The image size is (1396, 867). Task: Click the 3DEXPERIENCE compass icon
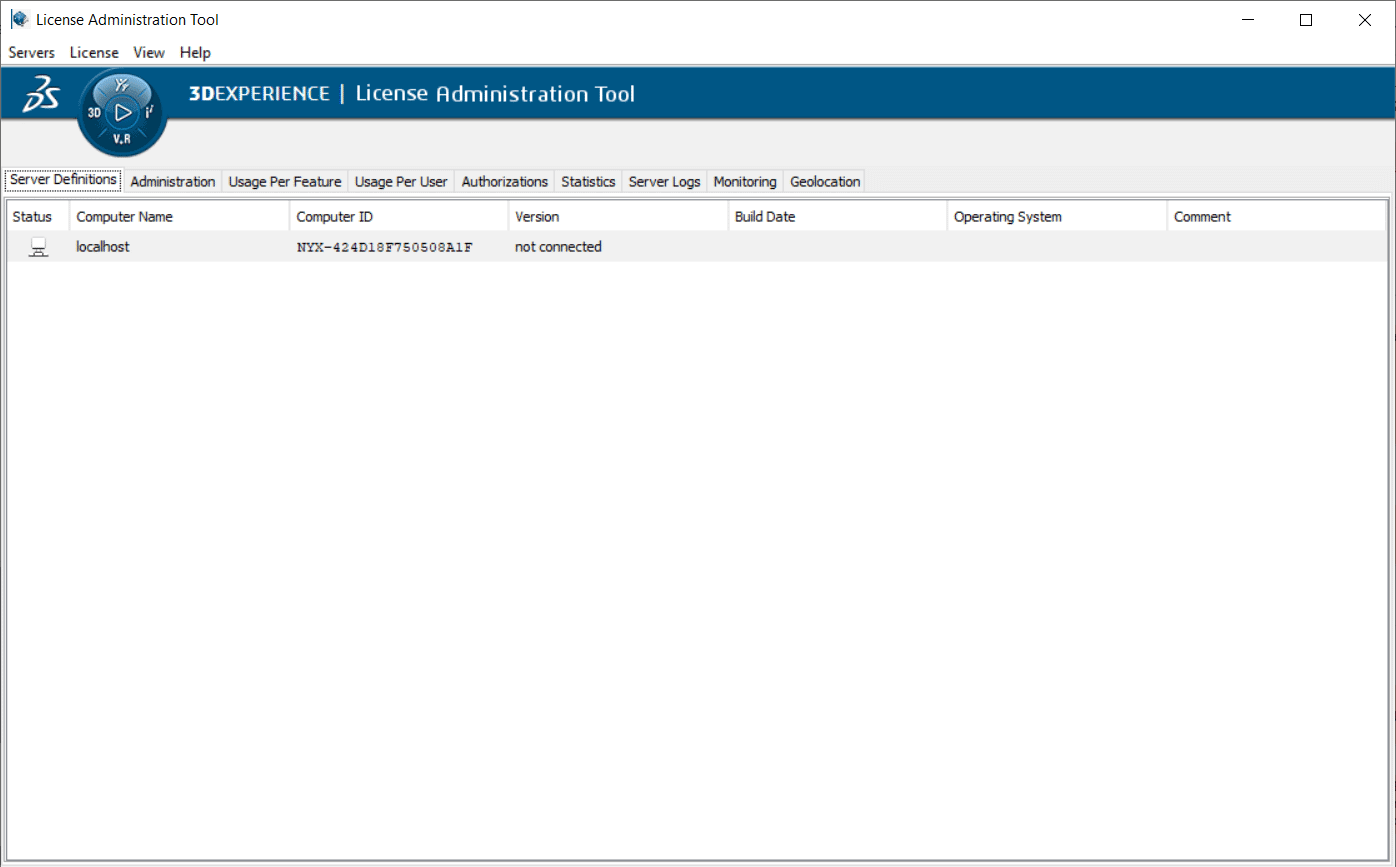pos(122,113)
